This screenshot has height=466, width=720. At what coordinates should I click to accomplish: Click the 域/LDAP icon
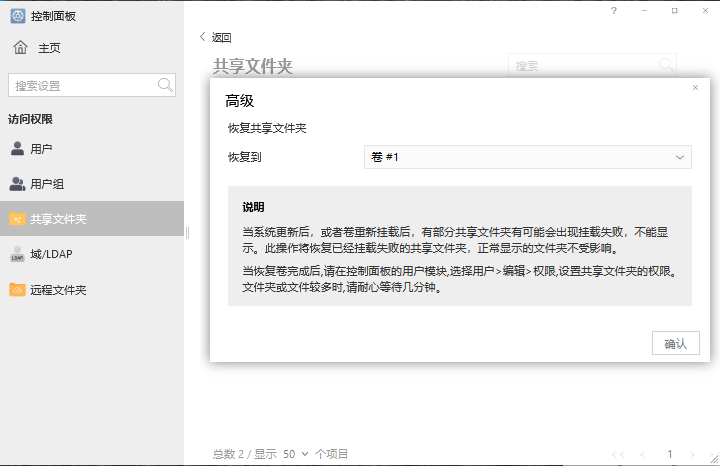coord(17,254)
